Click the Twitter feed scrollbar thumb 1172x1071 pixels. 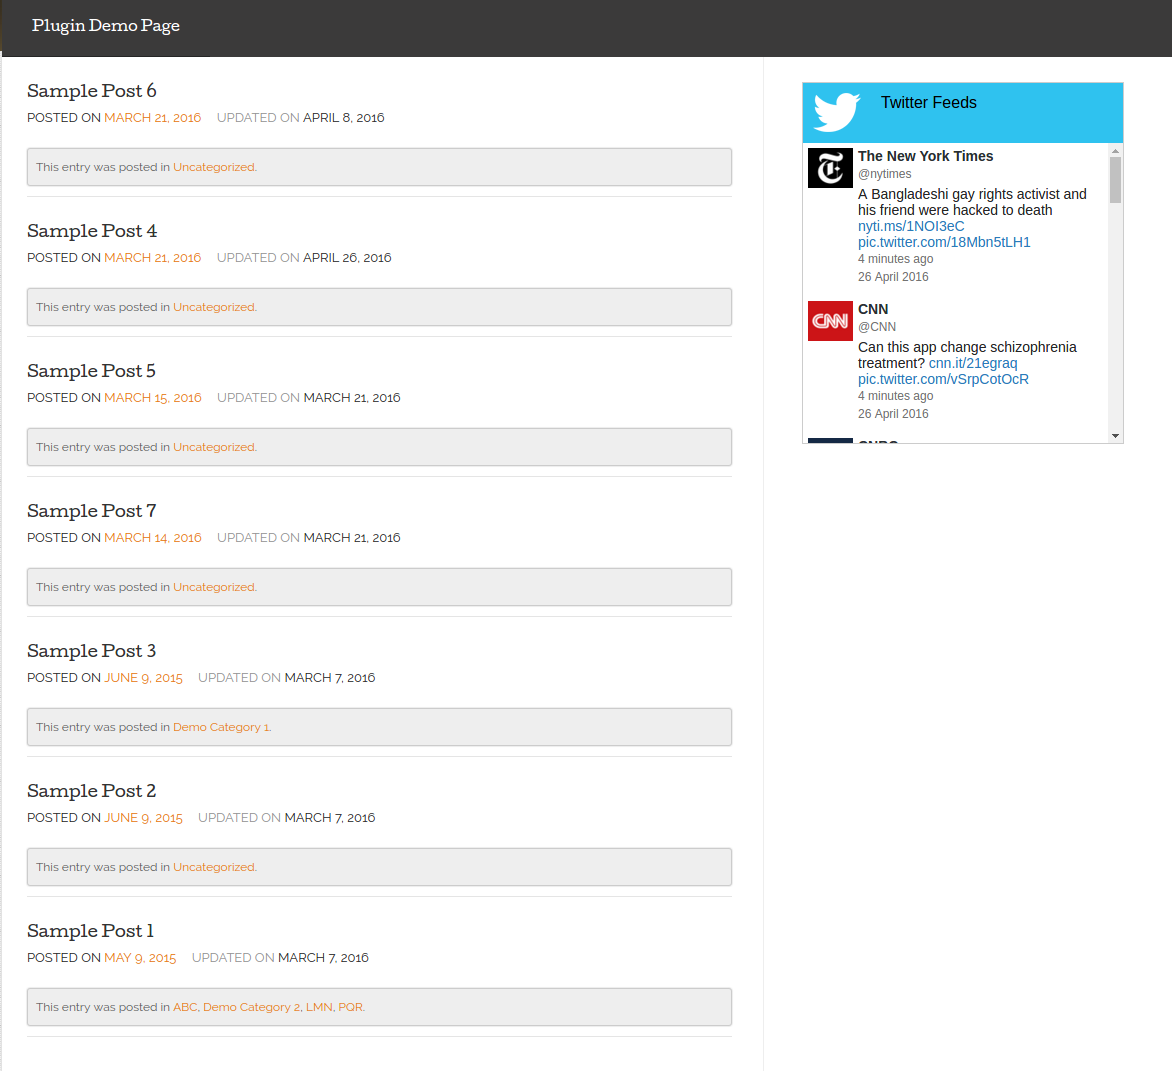pos(1115,180)
